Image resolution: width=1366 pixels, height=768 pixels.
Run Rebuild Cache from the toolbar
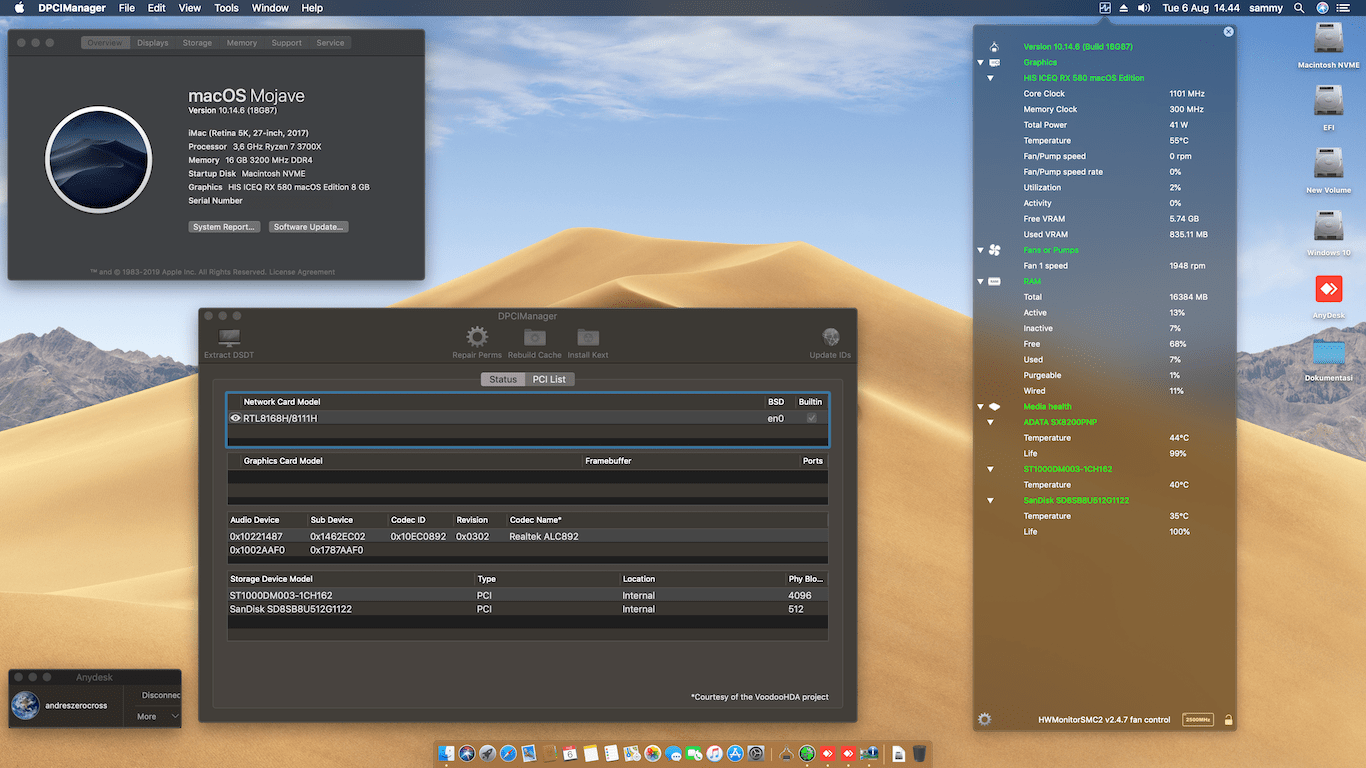[534, 338]
